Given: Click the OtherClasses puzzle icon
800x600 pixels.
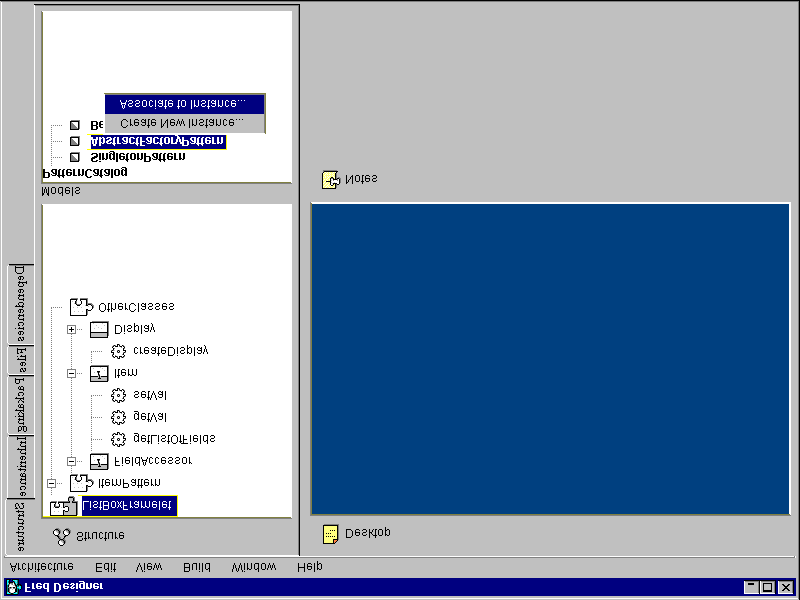Looking at the screenshot, I should coord(82,307).
